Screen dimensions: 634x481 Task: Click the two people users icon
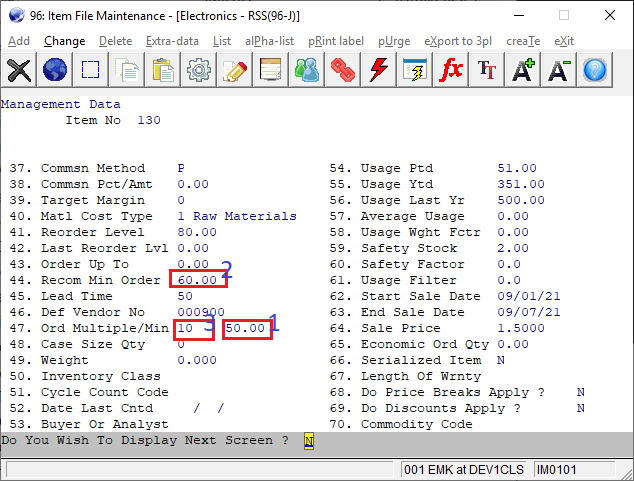tap(307, 70)
